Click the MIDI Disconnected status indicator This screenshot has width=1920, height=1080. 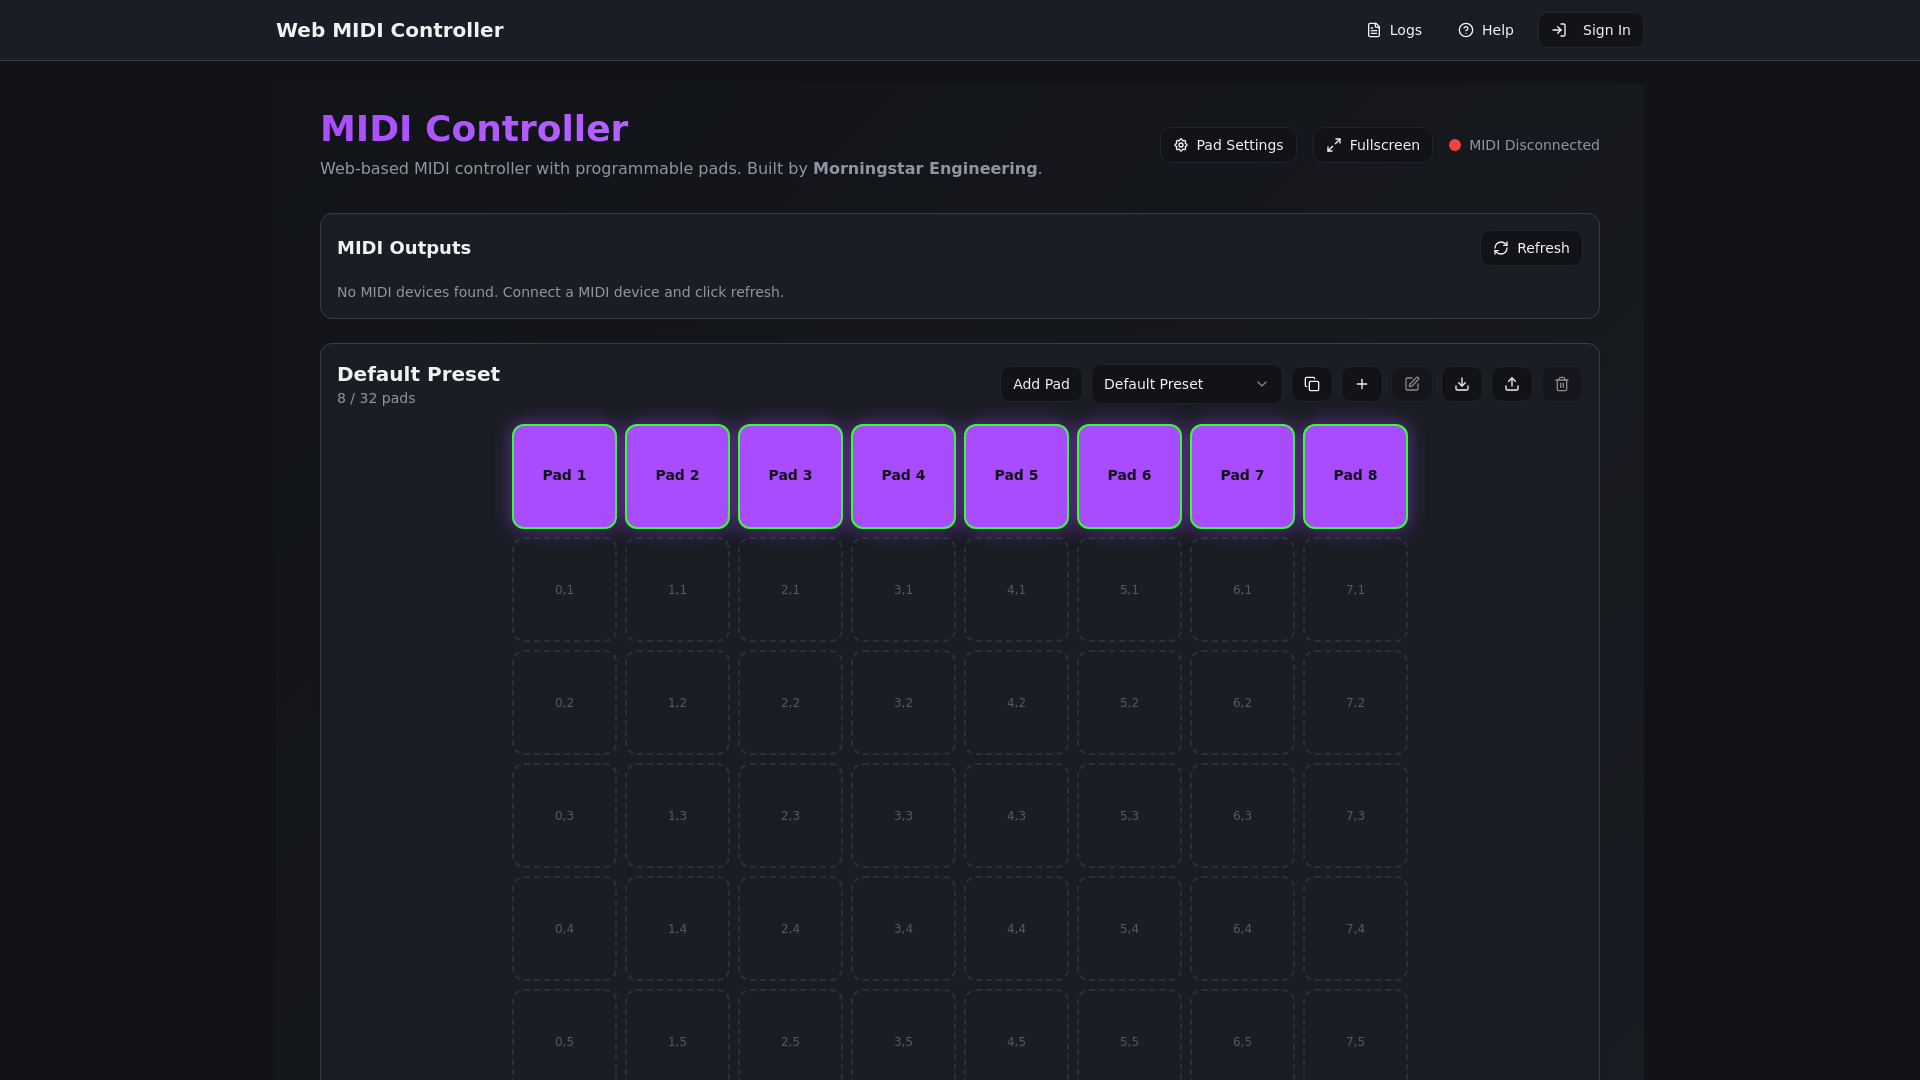1524,145
